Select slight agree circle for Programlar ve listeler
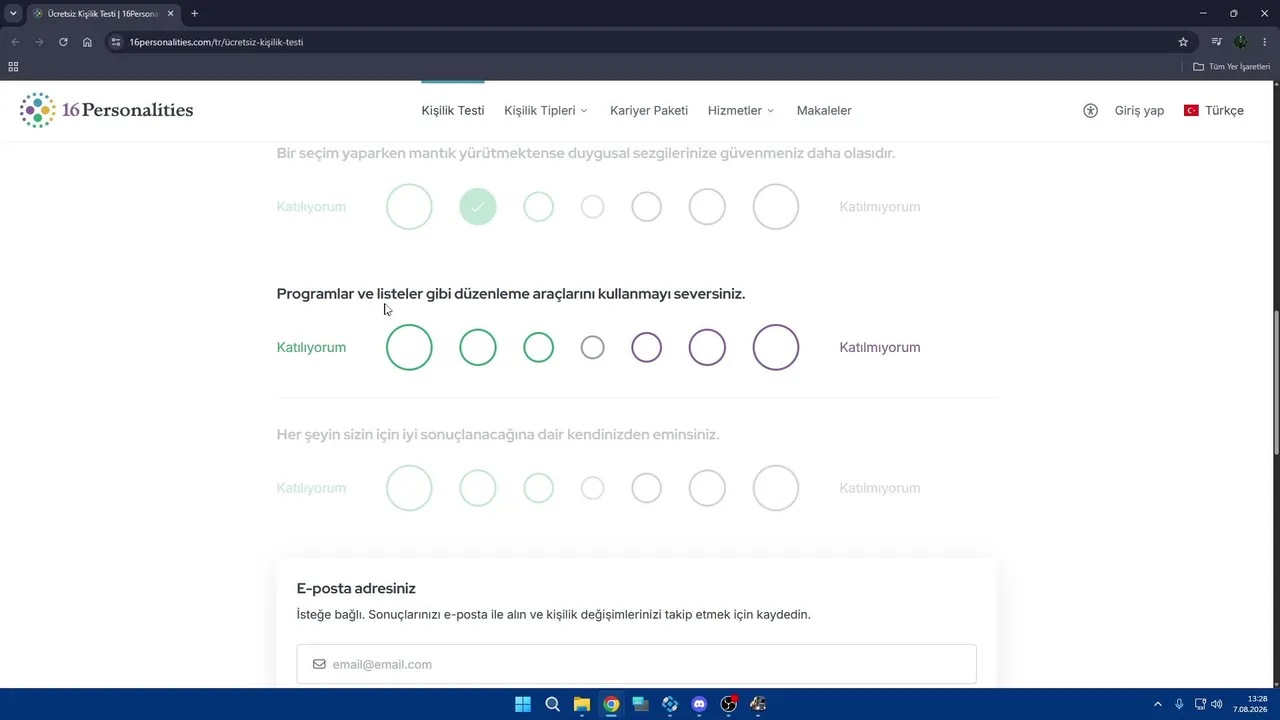The image size is (1280, 720). [538, 347]
